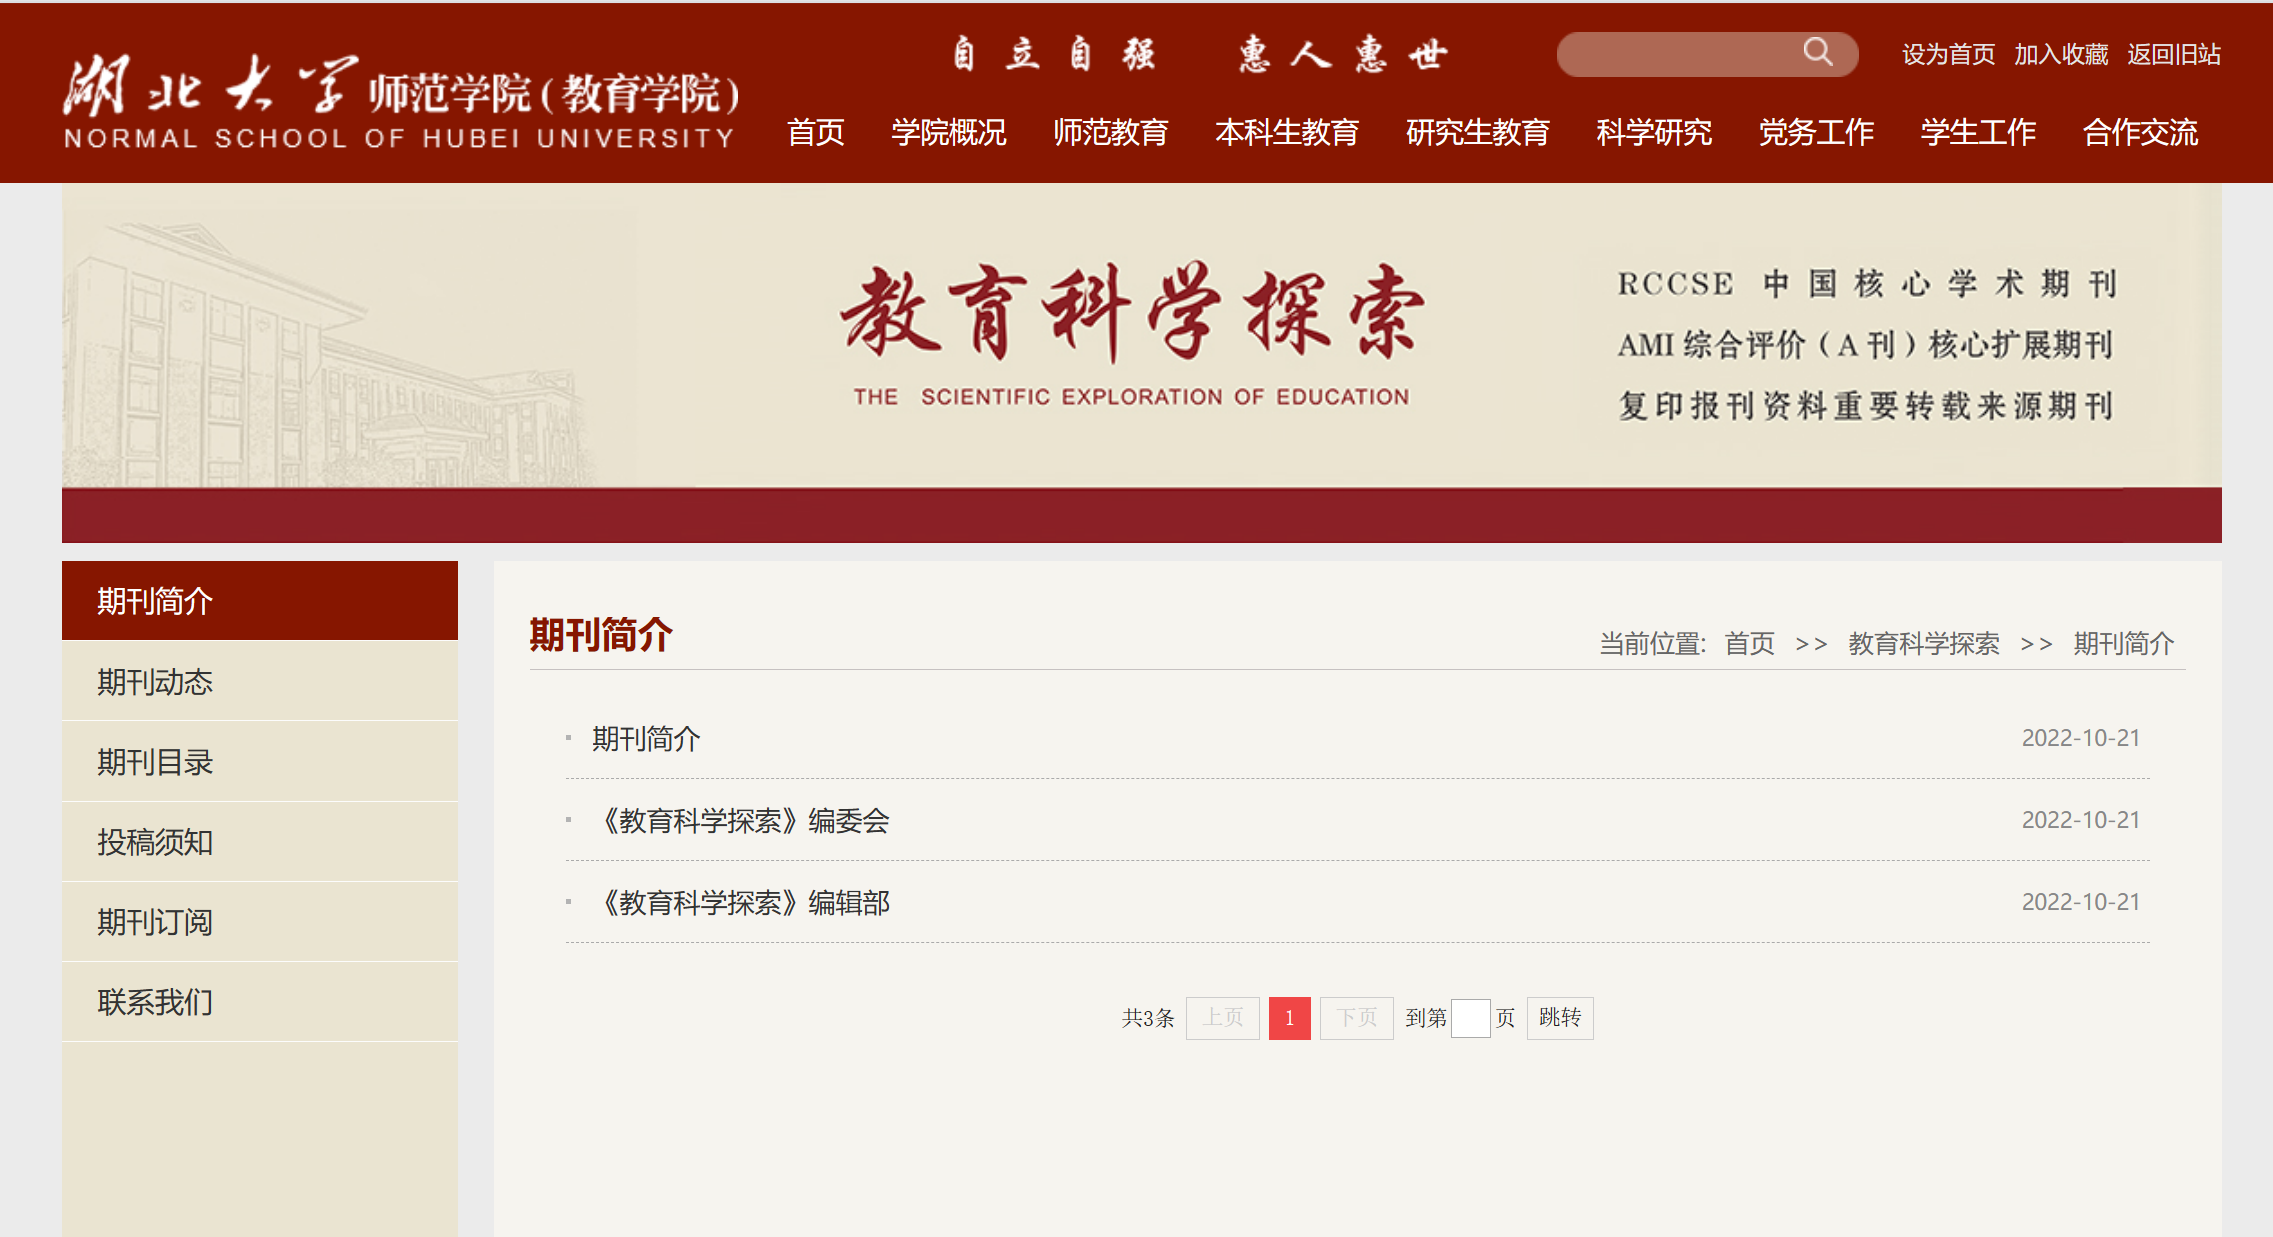Screen dimensions: 2273x1237
Task: Select 期刊动态 in left sidebar
Action: (x=260, y=682)
